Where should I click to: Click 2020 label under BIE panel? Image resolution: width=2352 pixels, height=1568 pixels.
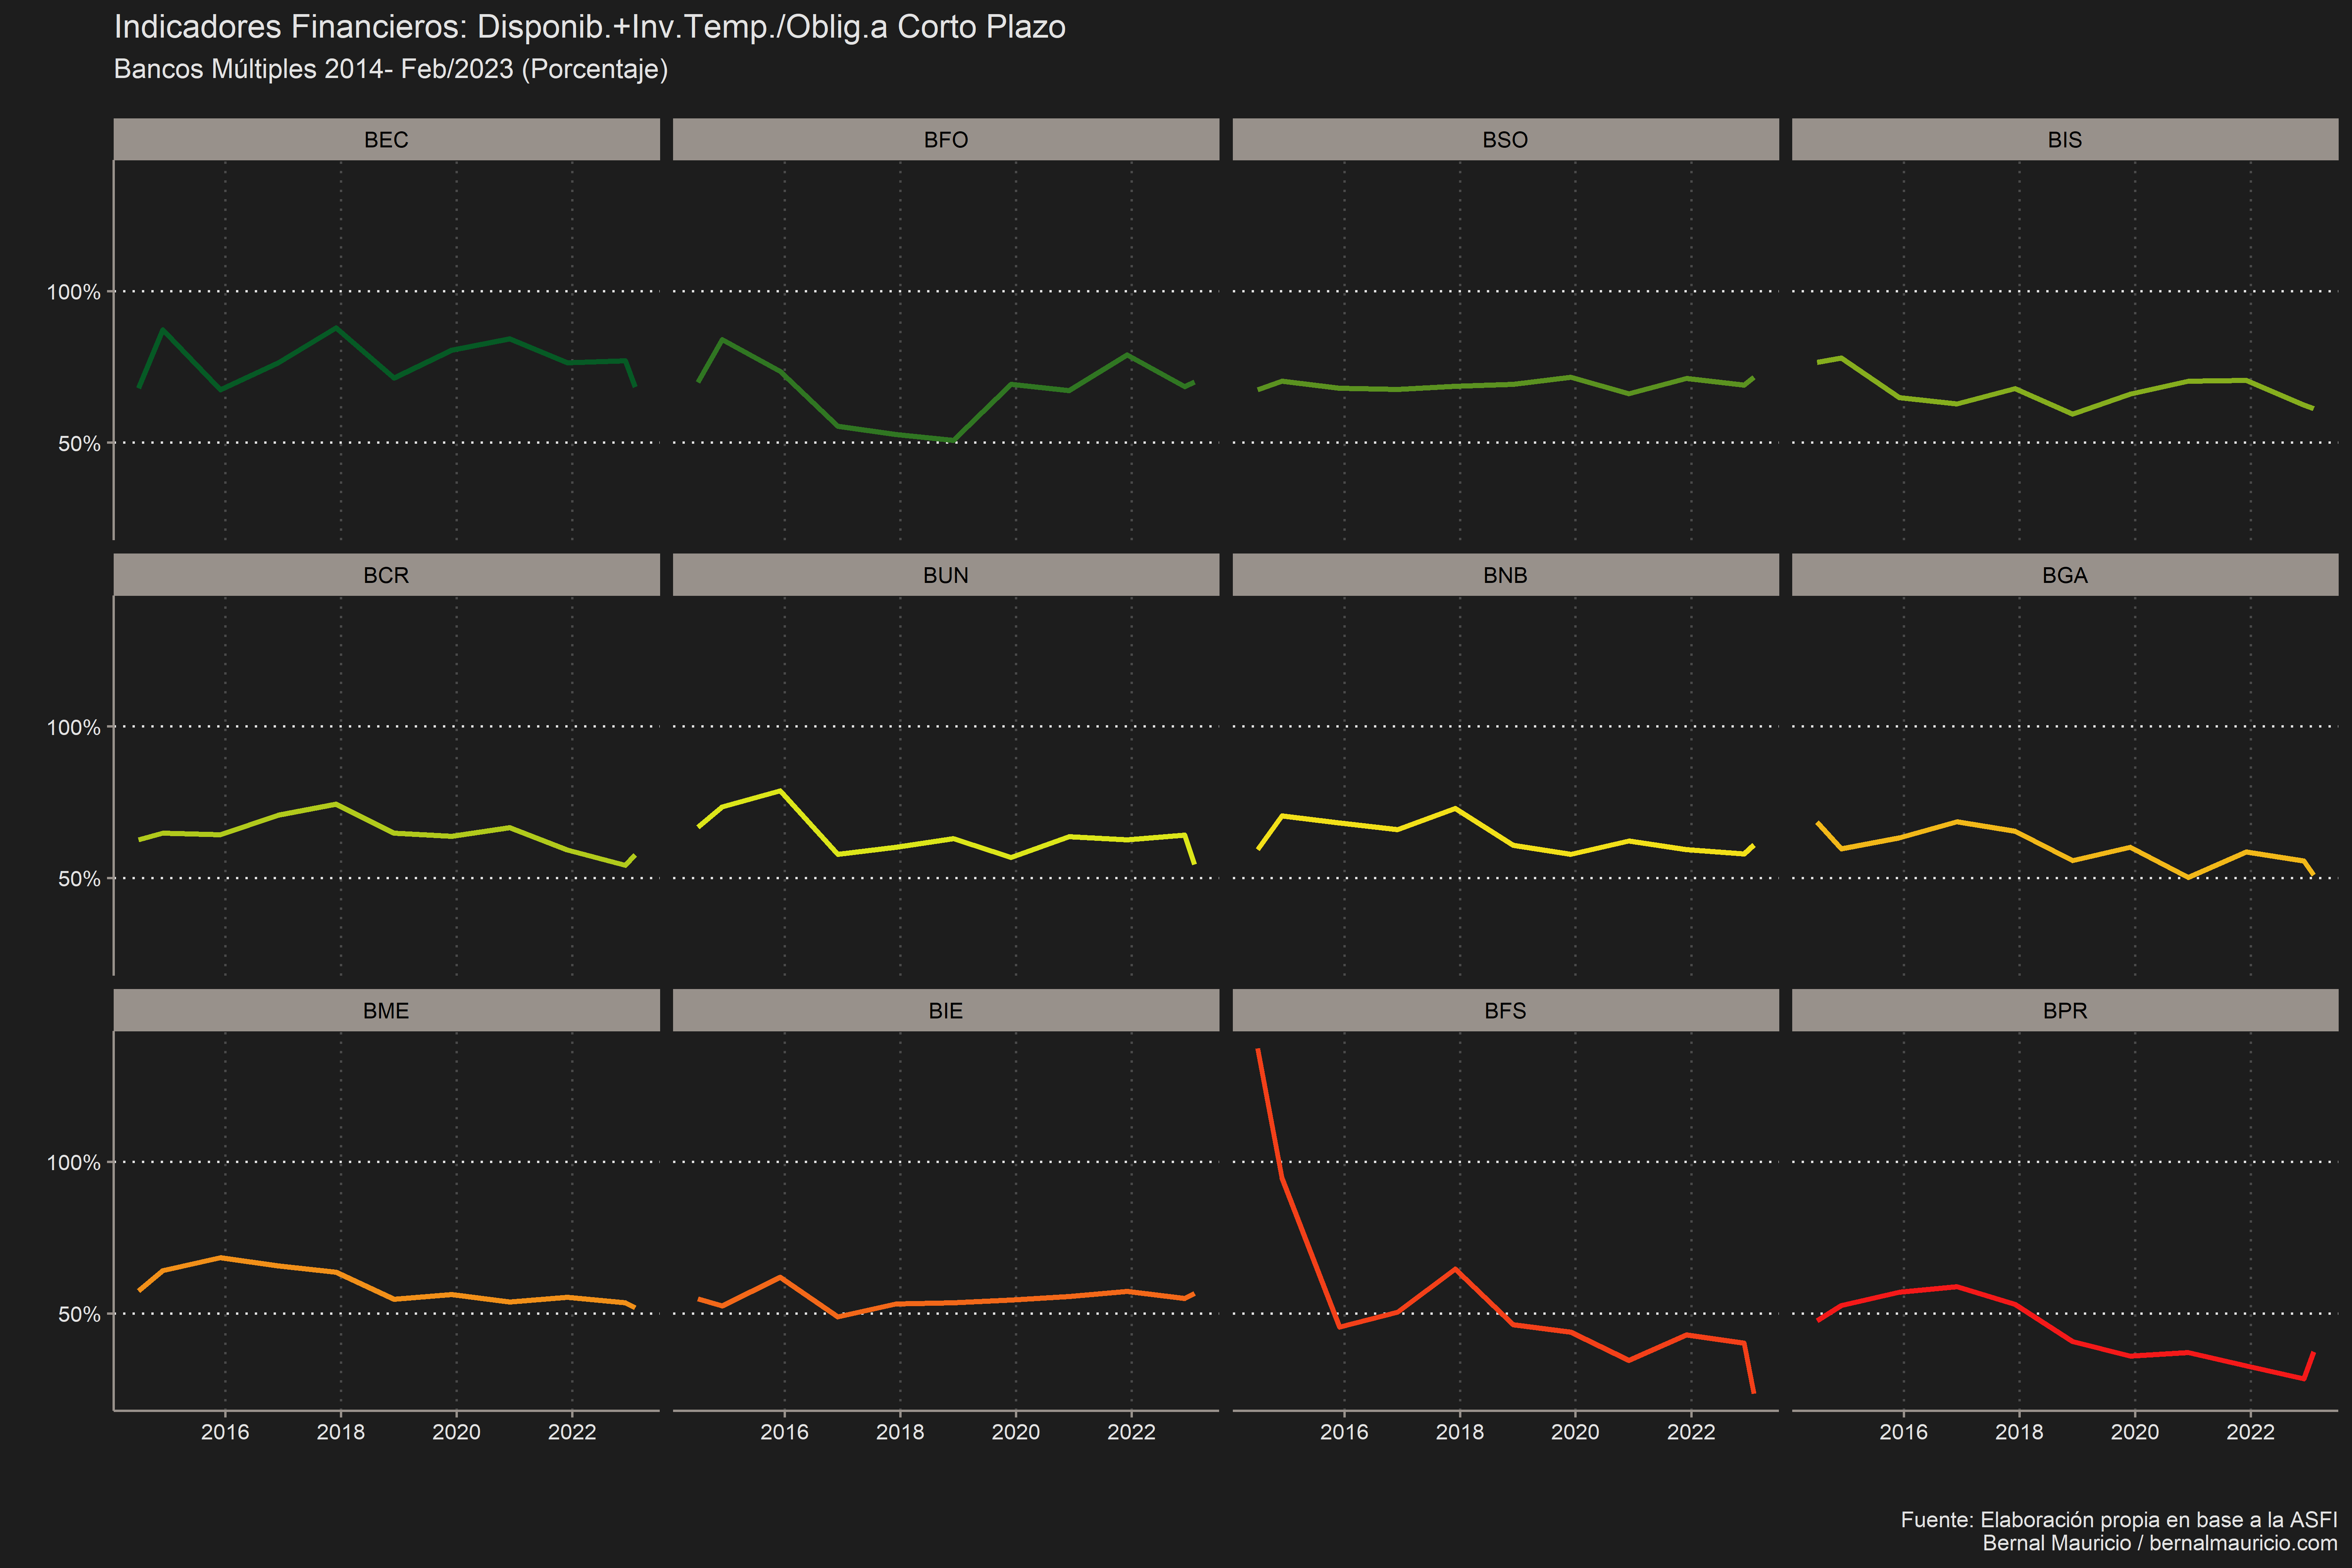click(1016, 1432)
